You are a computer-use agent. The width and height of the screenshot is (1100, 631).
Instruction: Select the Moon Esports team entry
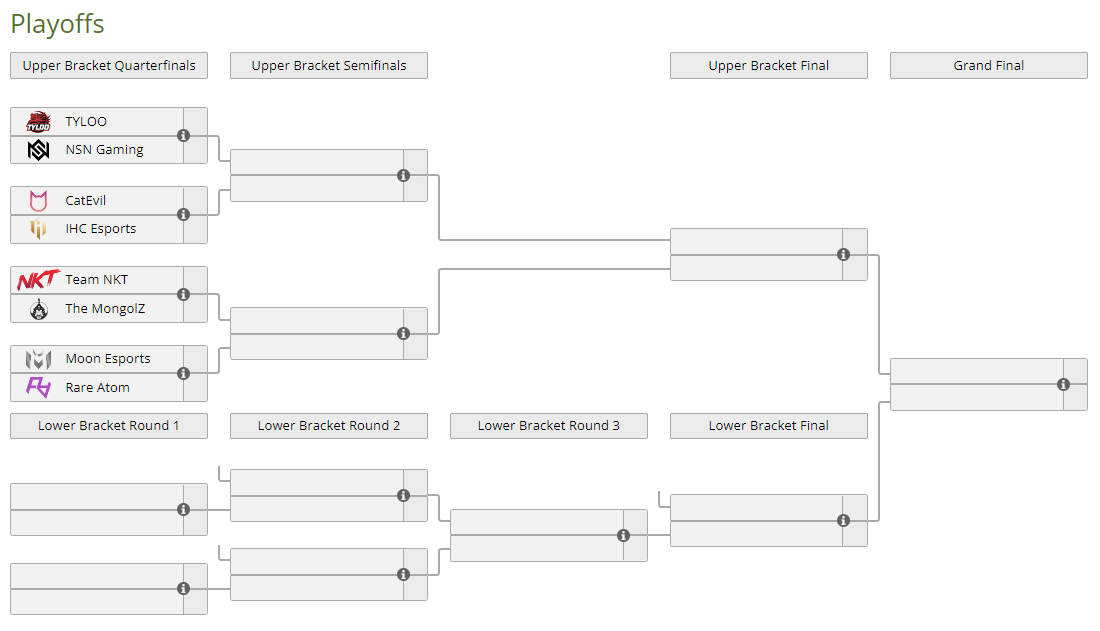[x=98, y=359]
